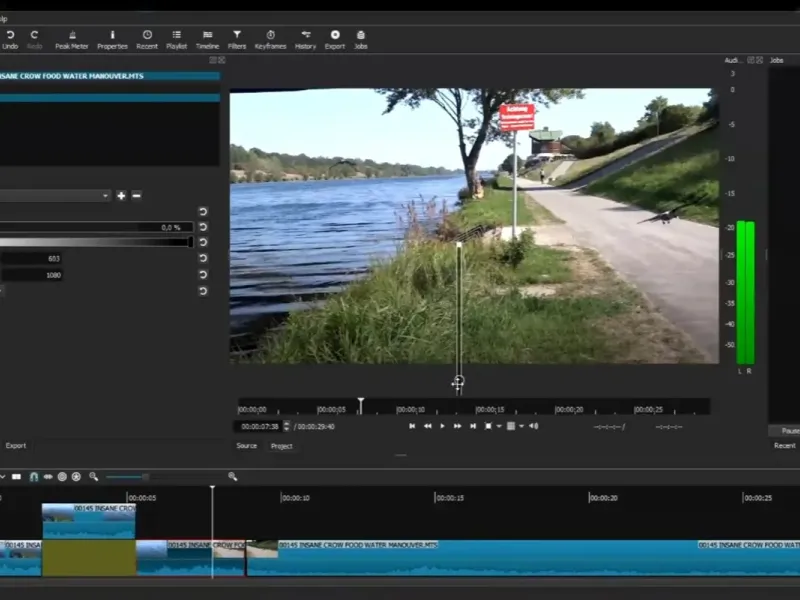The image size is (800, 600).
Task: Switch to the Project tab
Action: coord(281,446)
